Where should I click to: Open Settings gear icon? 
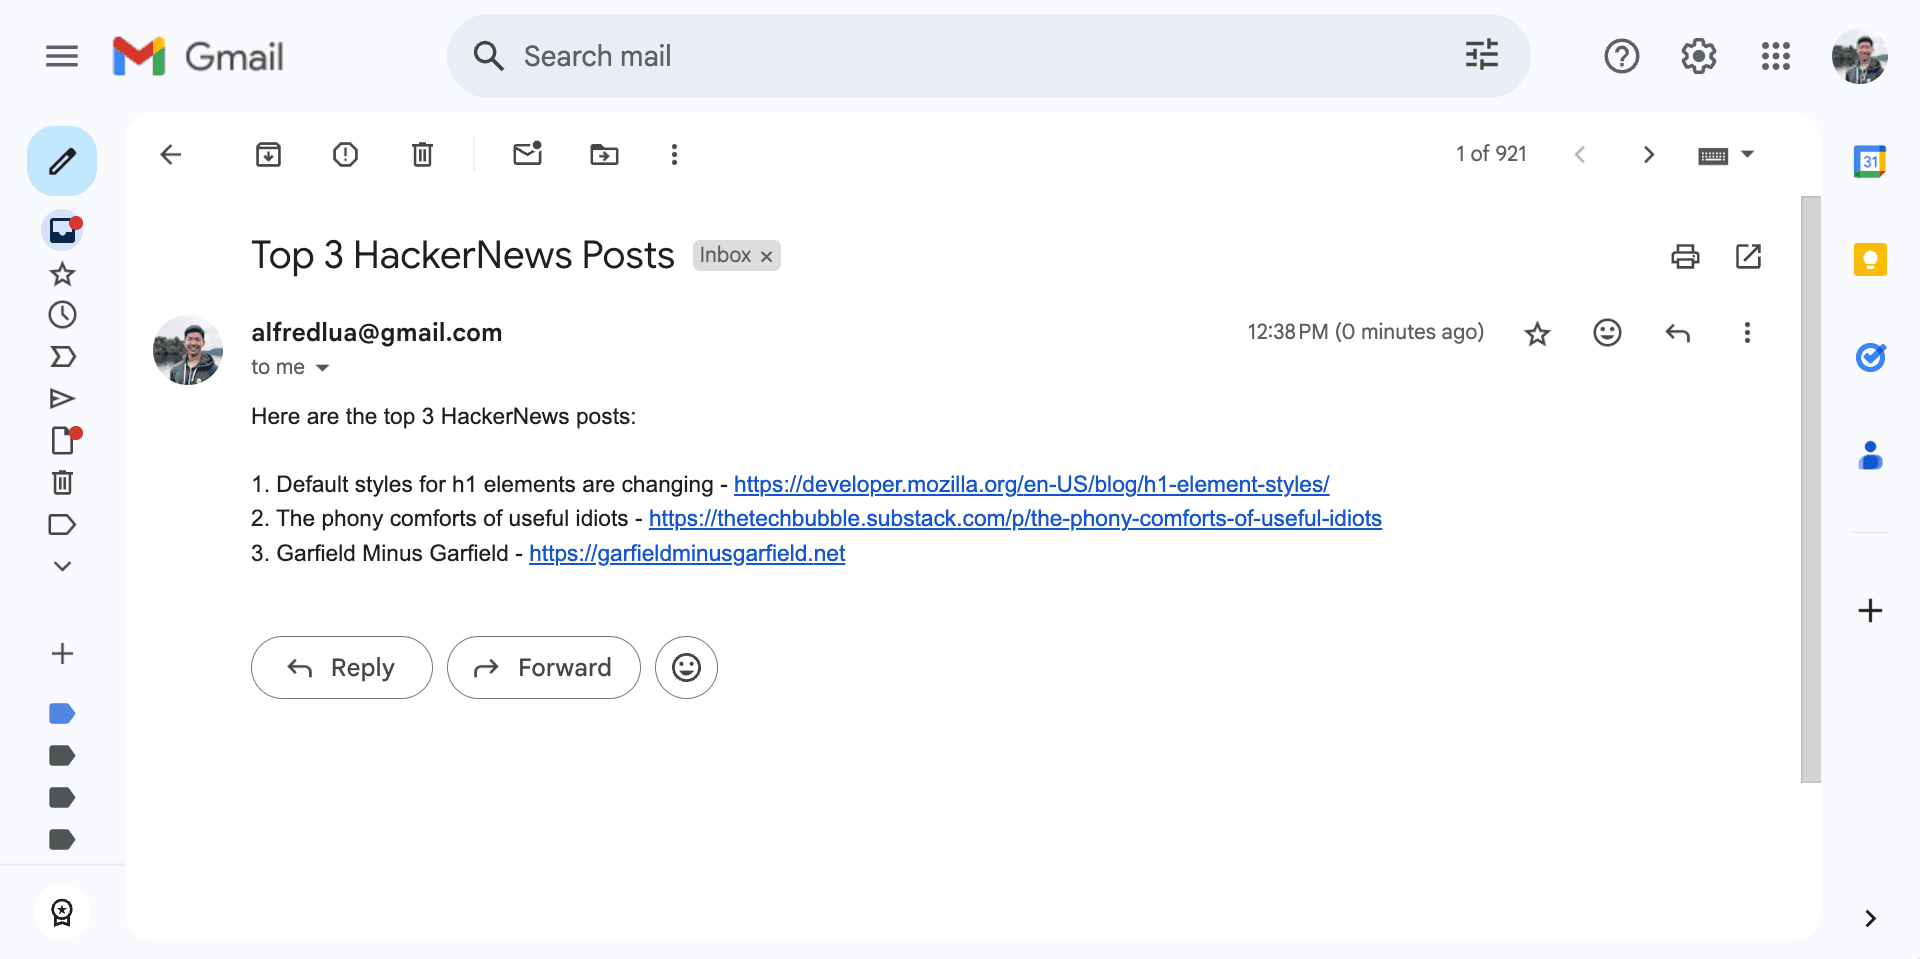click(x=1698, y=56)
